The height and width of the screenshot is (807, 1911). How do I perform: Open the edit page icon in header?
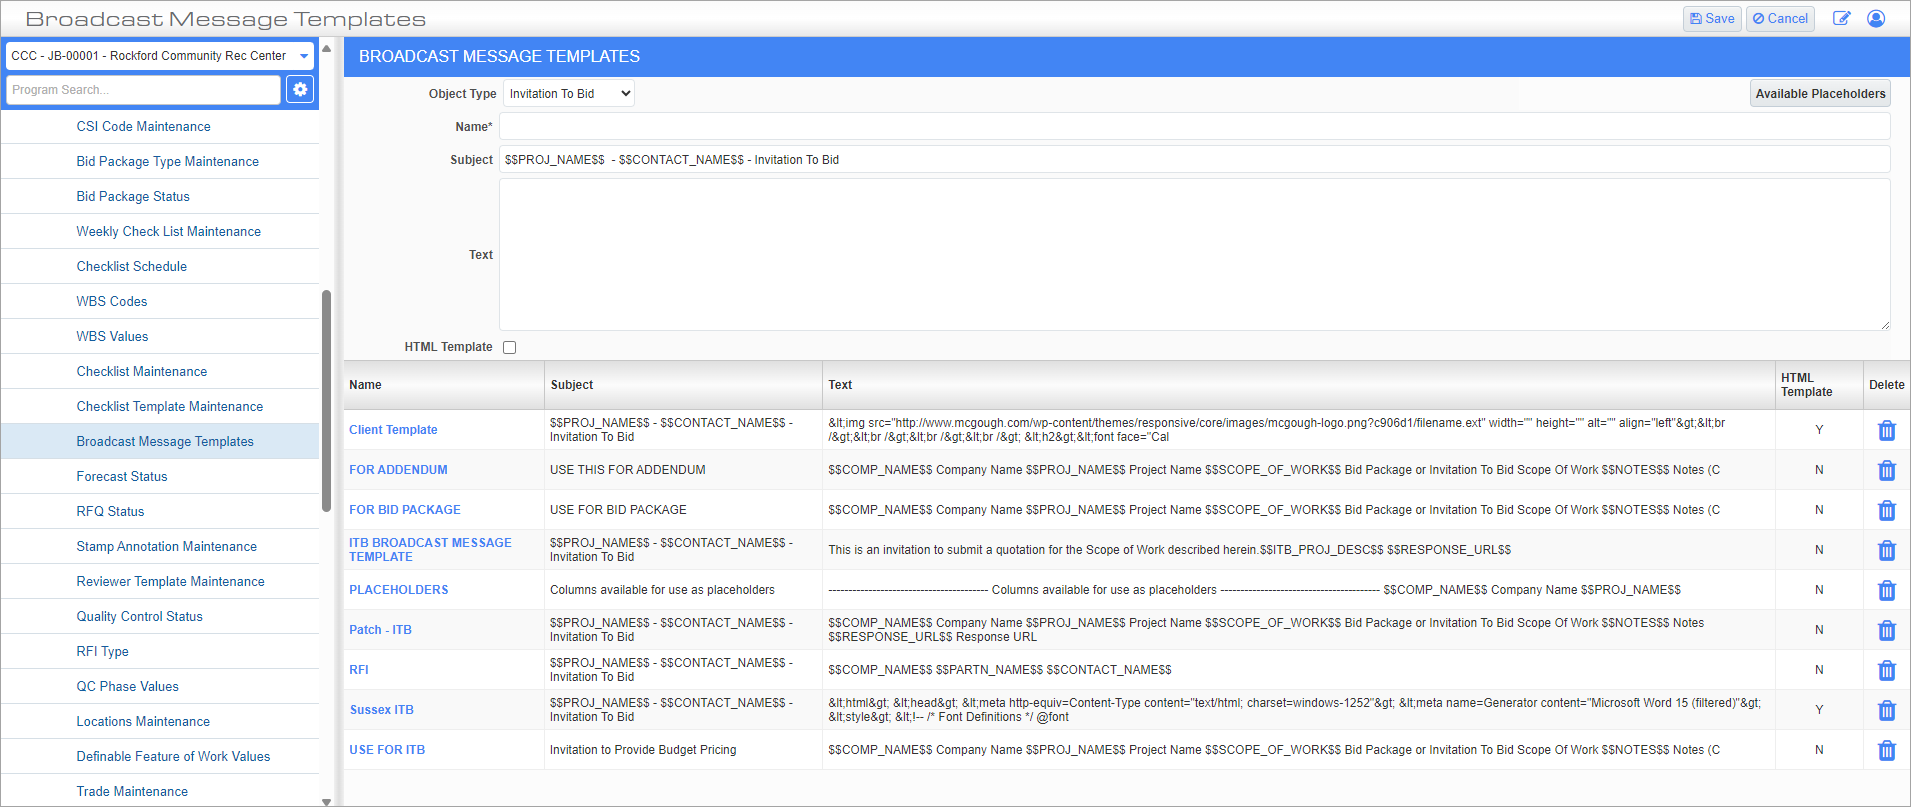coord(1841,19)
